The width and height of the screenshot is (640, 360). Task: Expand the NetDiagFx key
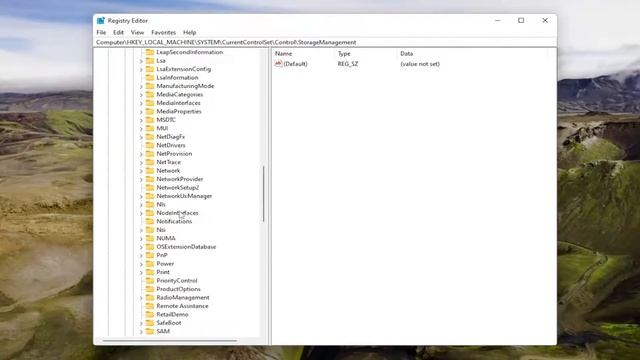click(141, 137)
